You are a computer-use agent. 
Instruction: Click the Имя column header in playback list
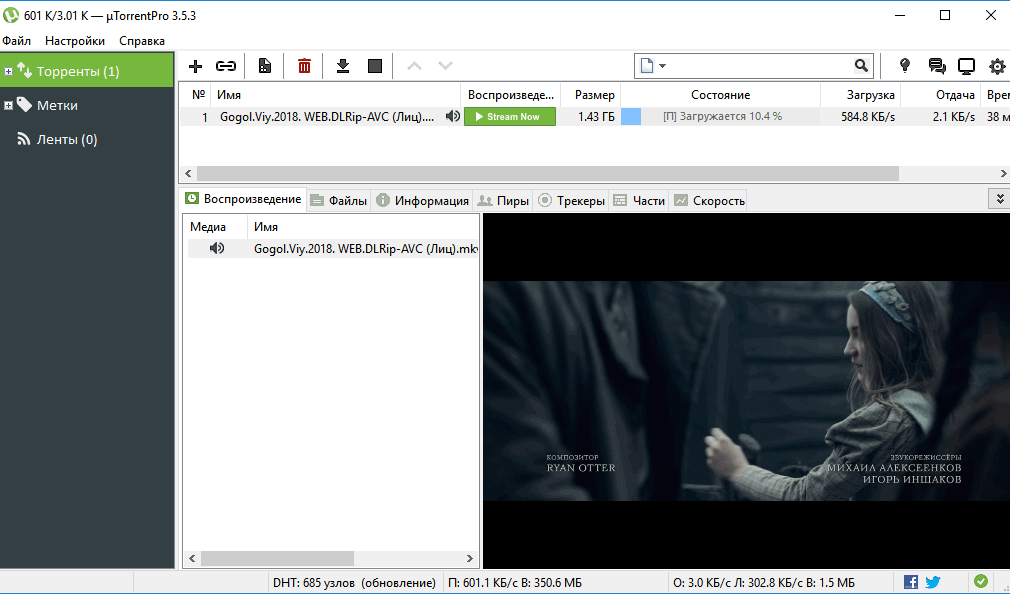click(363, 227)
